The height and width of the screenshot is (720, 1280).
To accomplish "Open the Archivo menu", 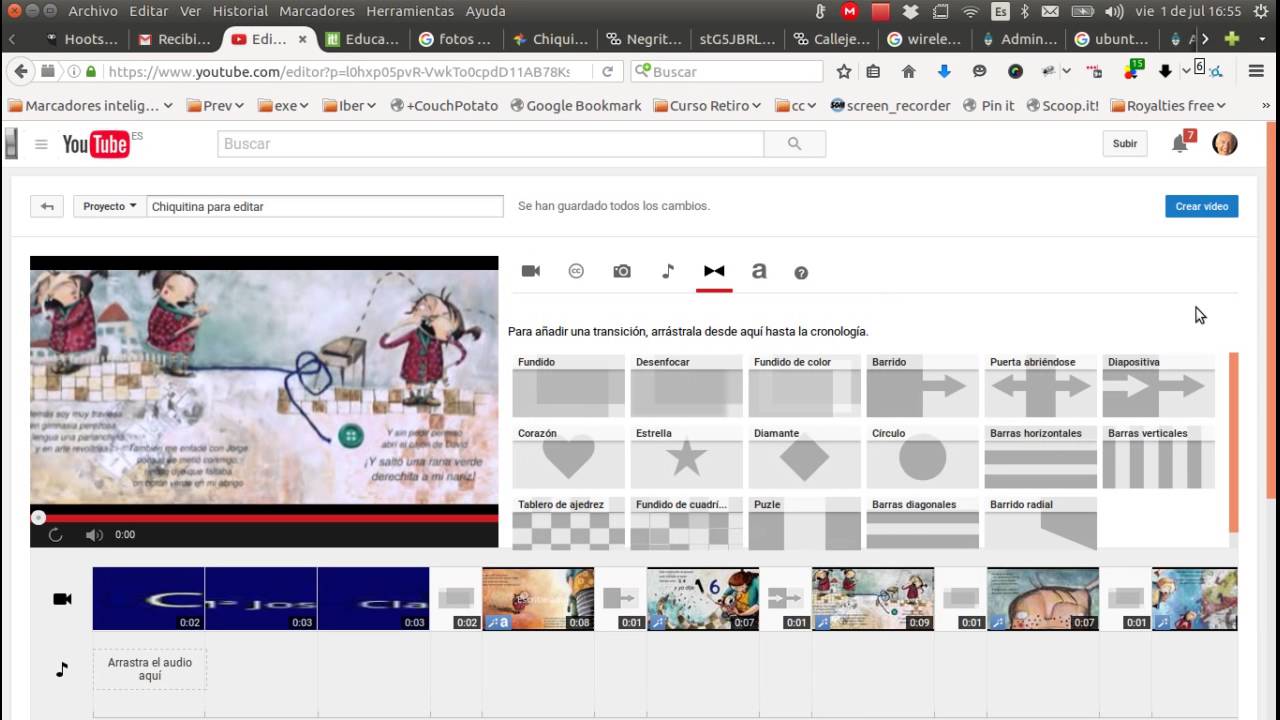I will (x=93, y=11).
